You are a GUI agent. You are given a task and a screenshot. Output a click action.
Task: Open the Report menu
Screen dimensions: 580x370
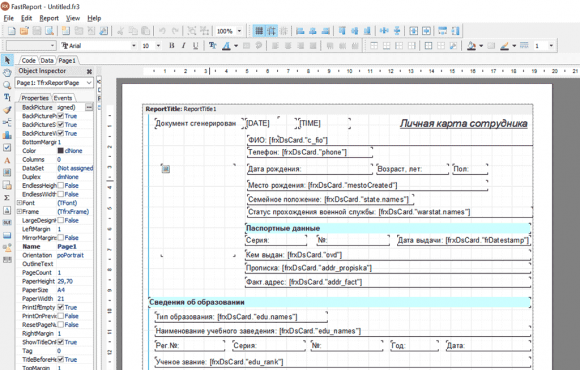[49, 18]
